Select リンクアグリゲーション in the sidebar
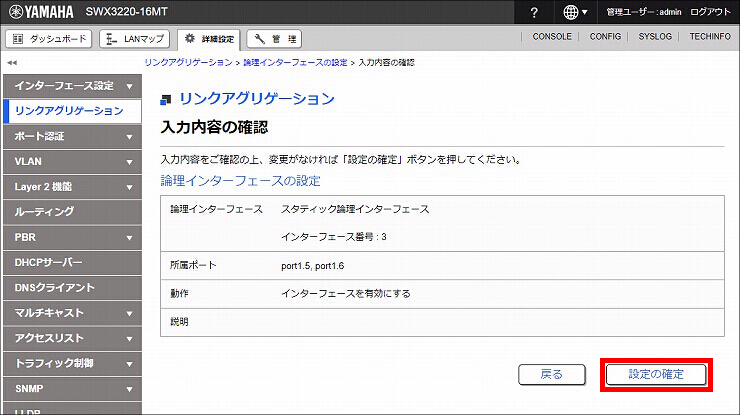740x415 pixels. pos(72,111)
